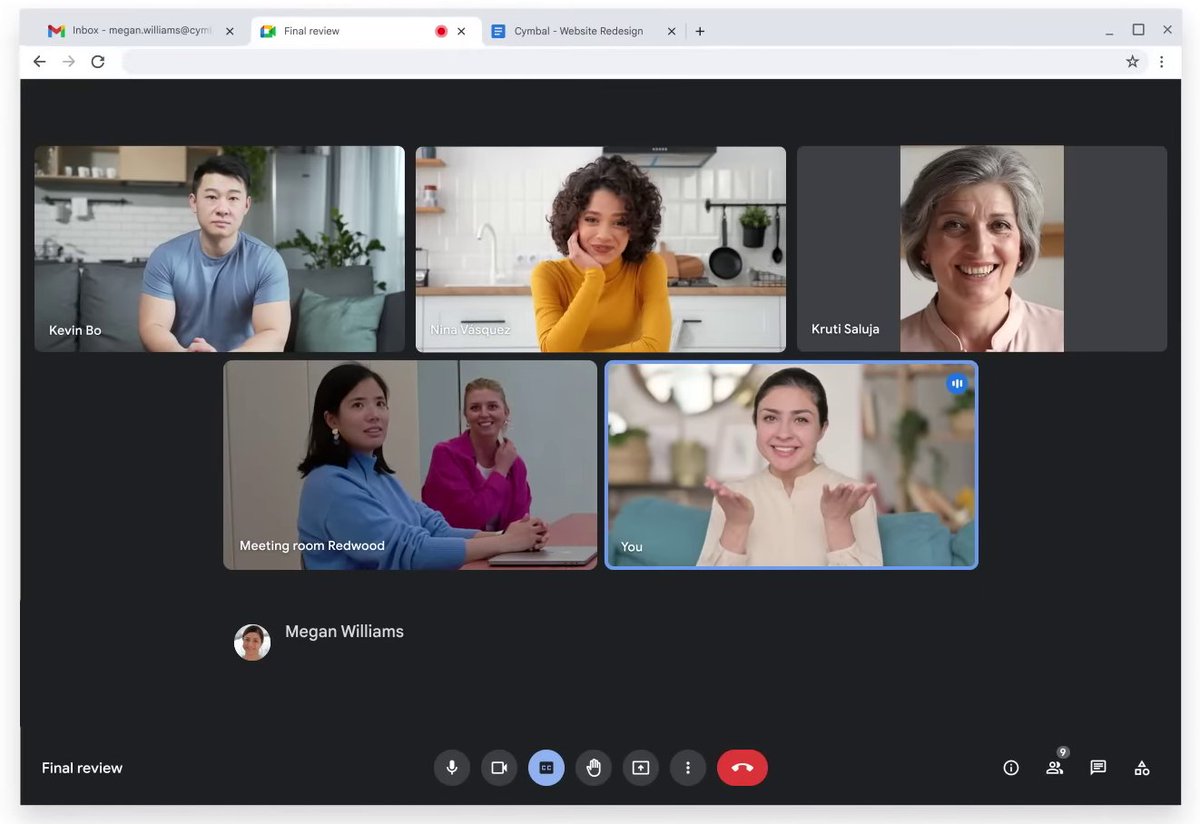
Task: Turn off live captions
Action: (x=546, y=767)
